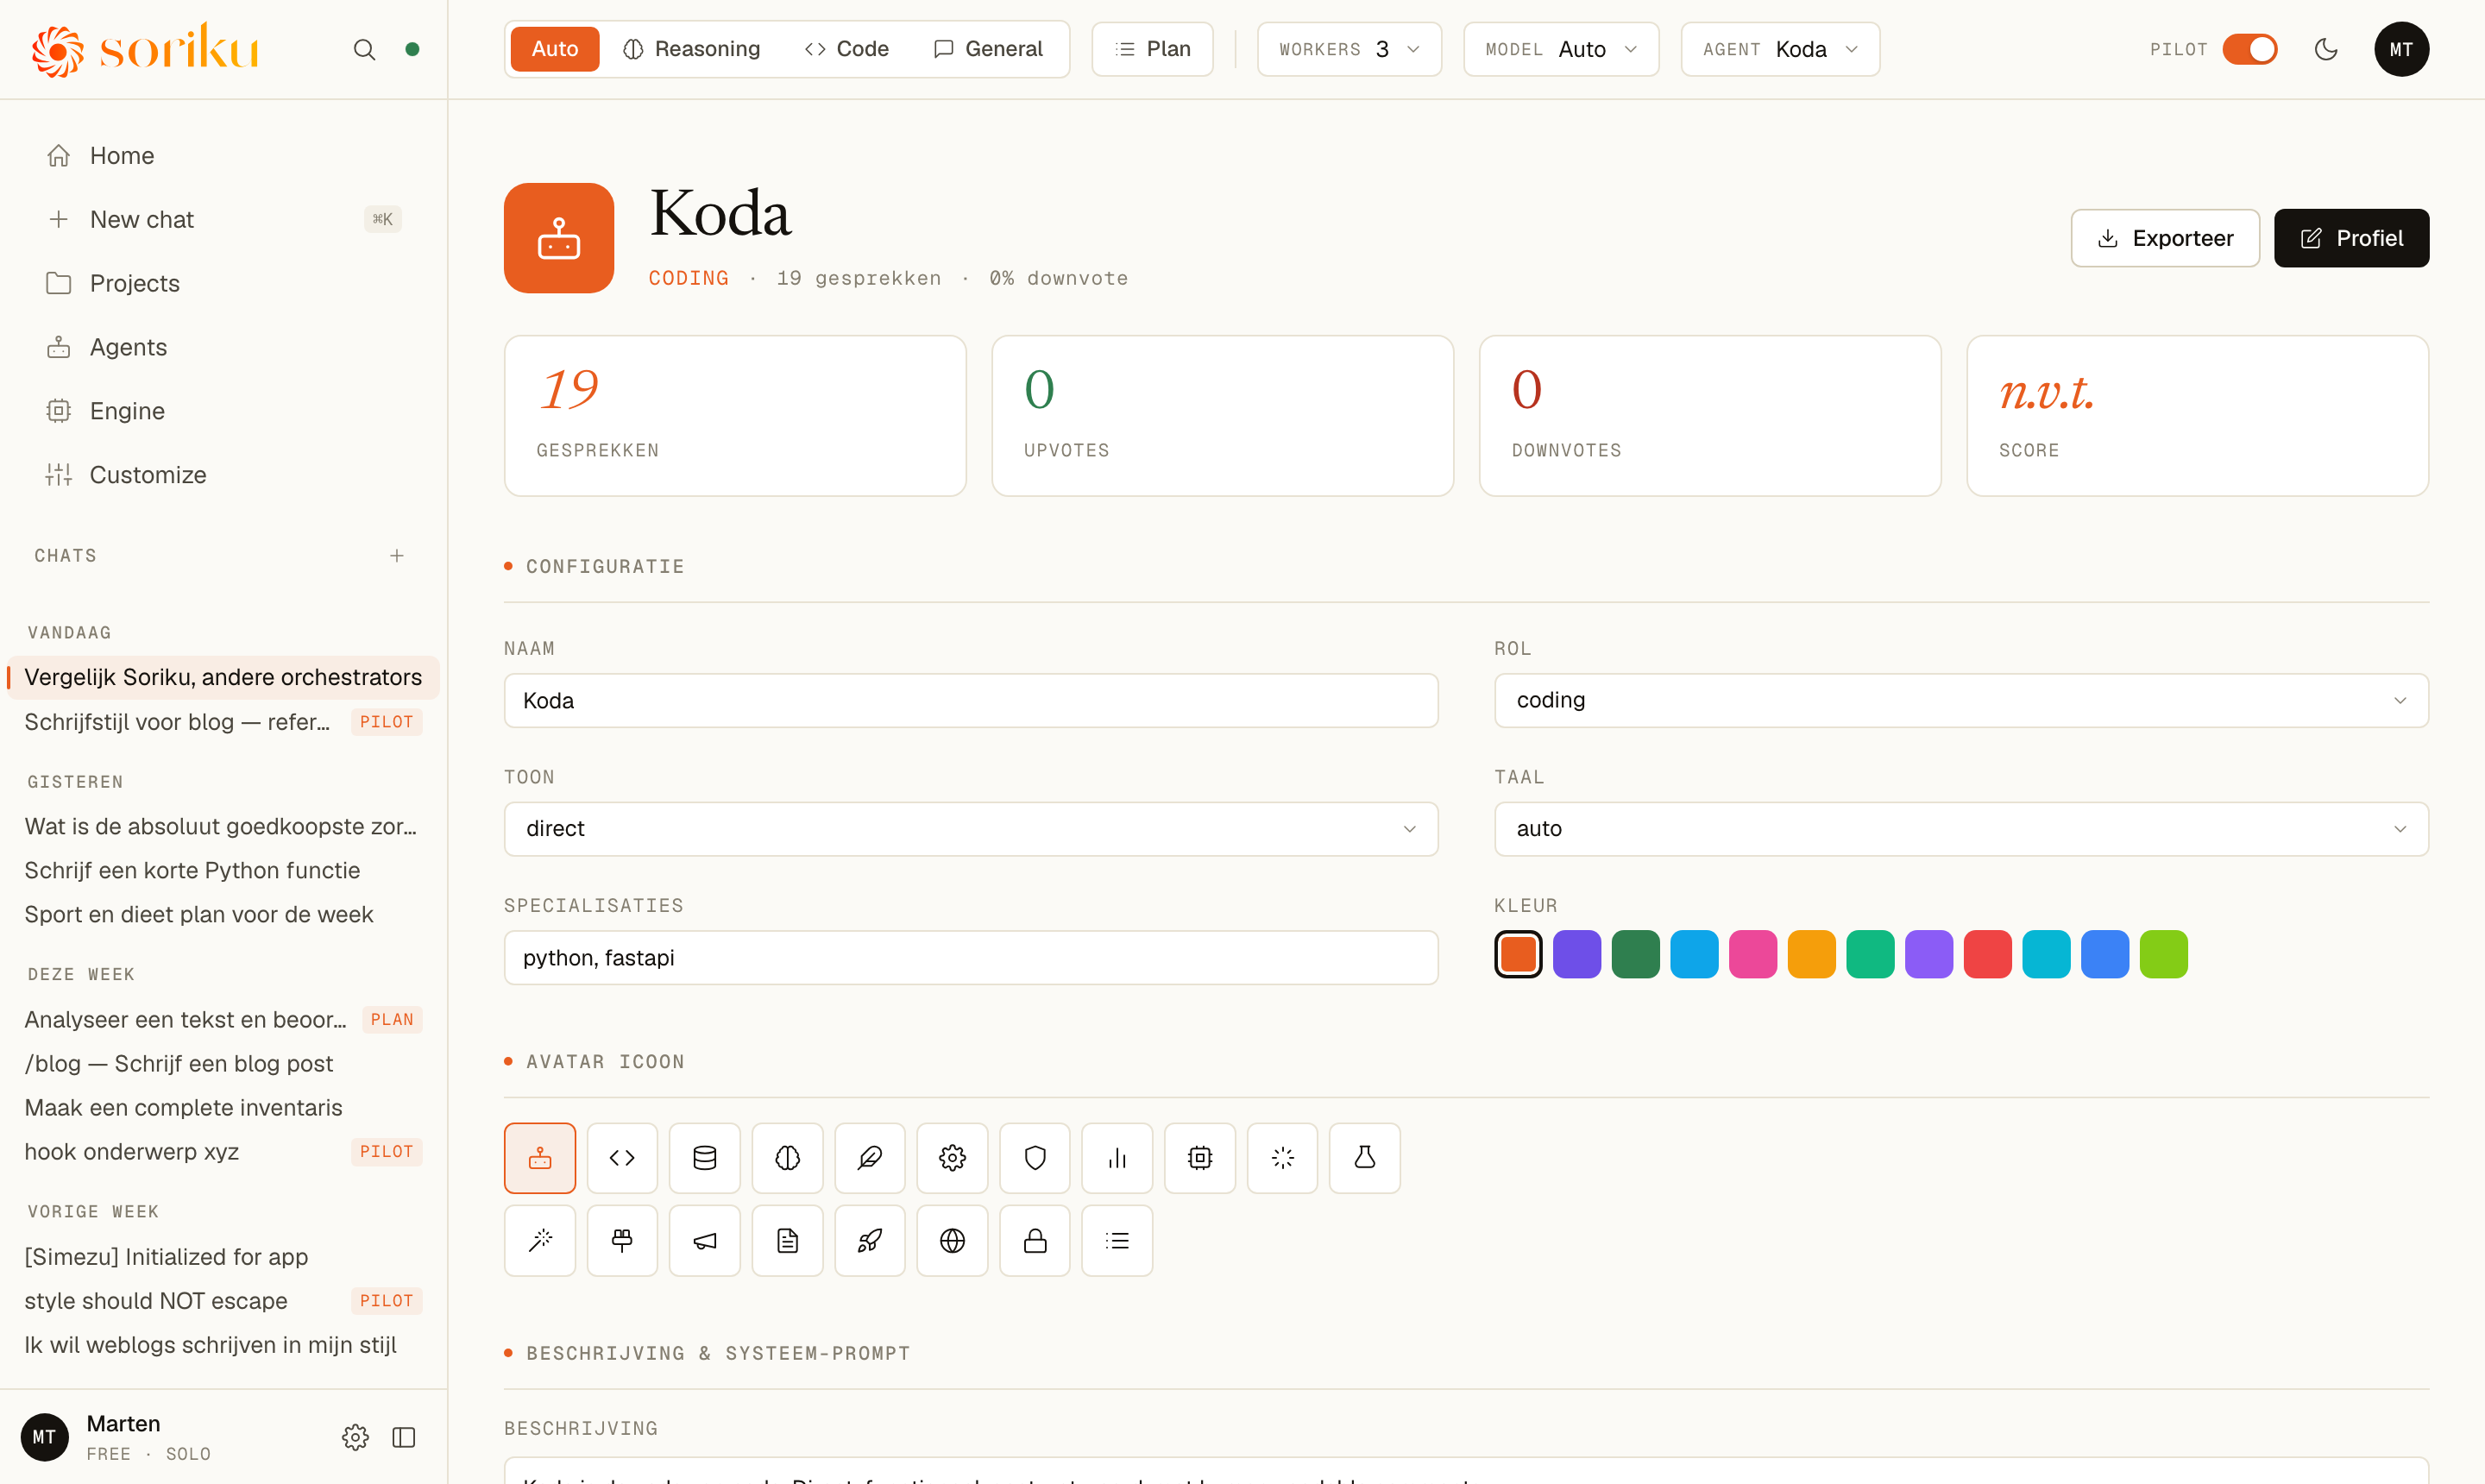Choose the orange color swatch
The height and width of the screenshot is (1484, 2485).
point(1518,954)
